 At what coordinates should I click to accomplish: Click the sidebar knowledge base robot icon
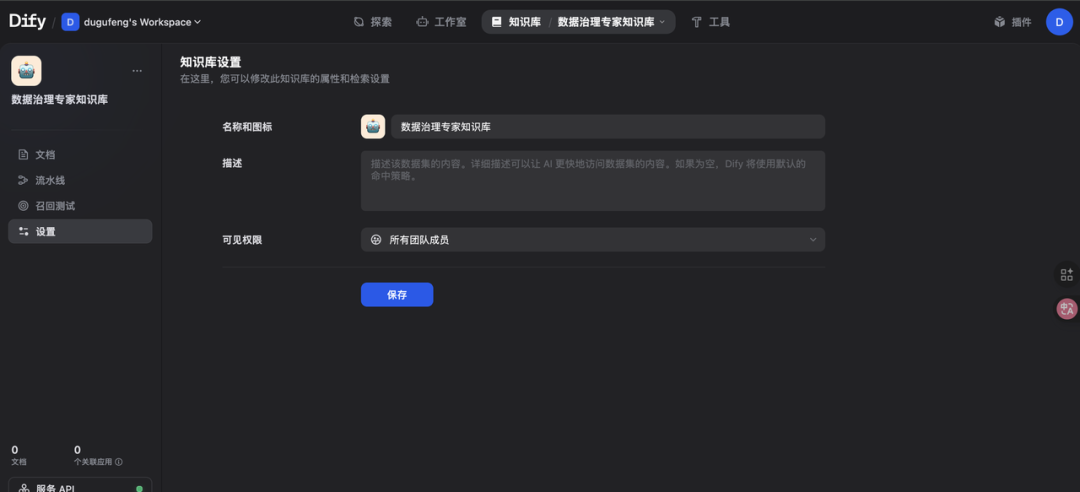coord(26,70)
